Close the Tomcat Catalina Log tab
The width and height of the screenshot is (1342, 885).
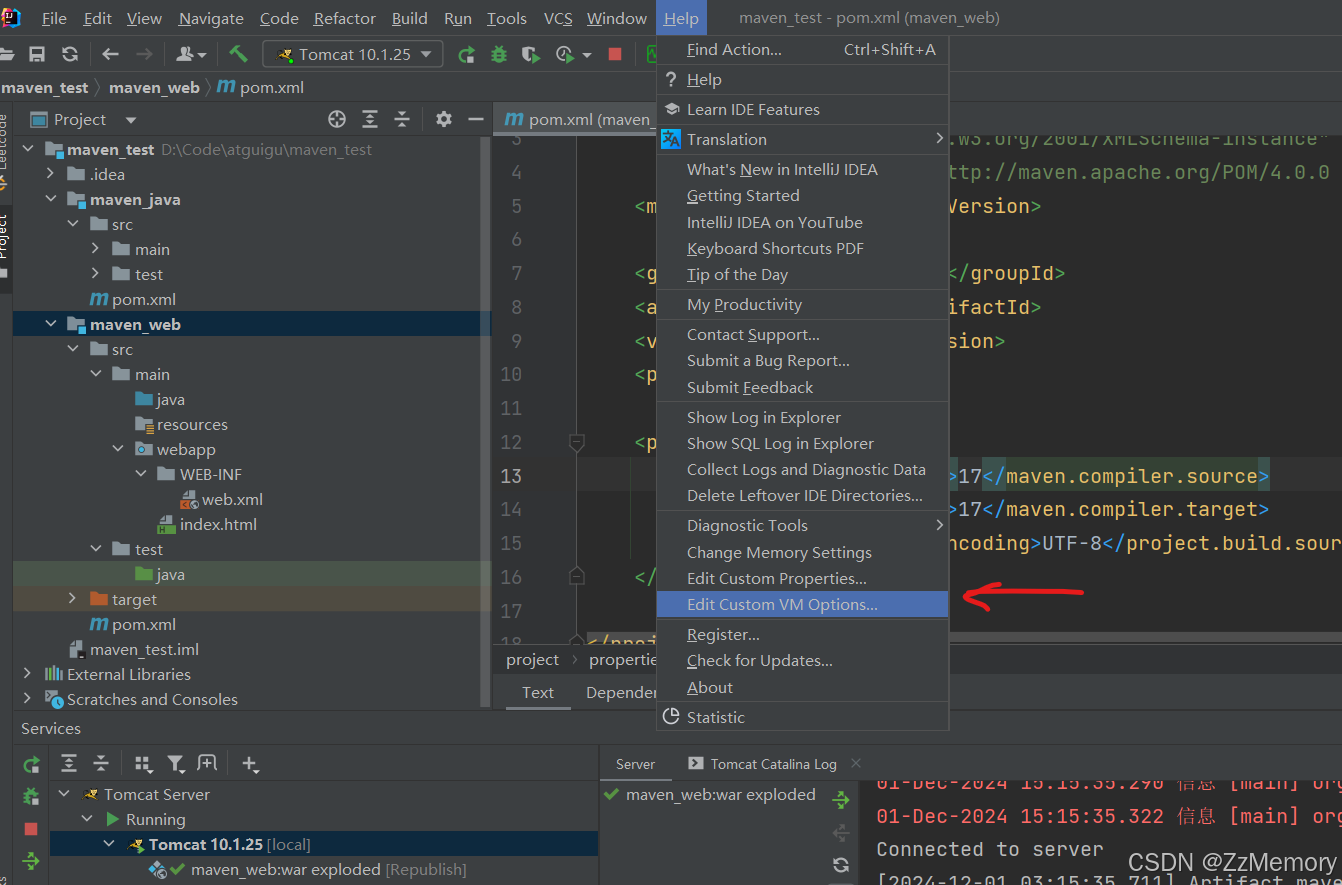point(855,762)
